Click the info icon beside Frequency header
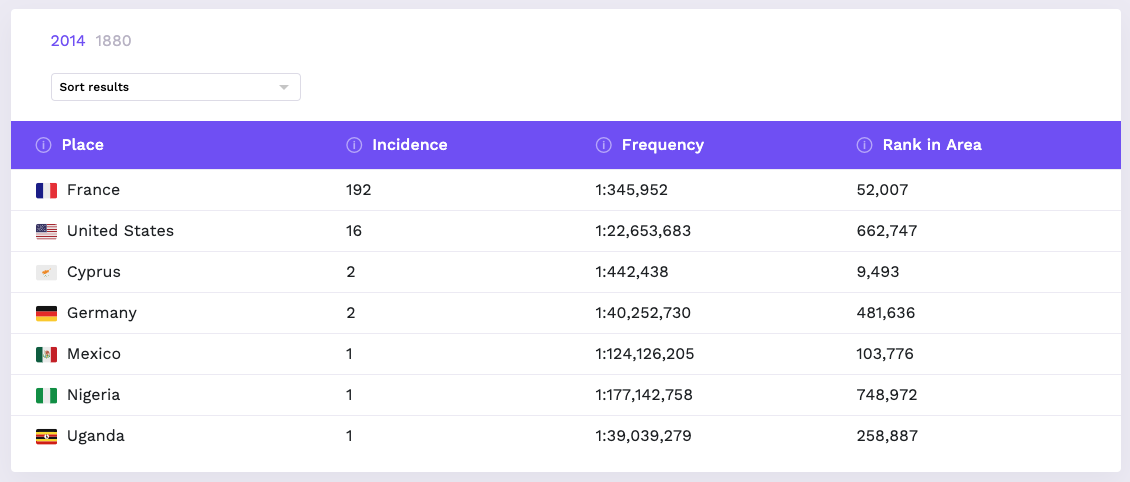 [x=603, y=145]
